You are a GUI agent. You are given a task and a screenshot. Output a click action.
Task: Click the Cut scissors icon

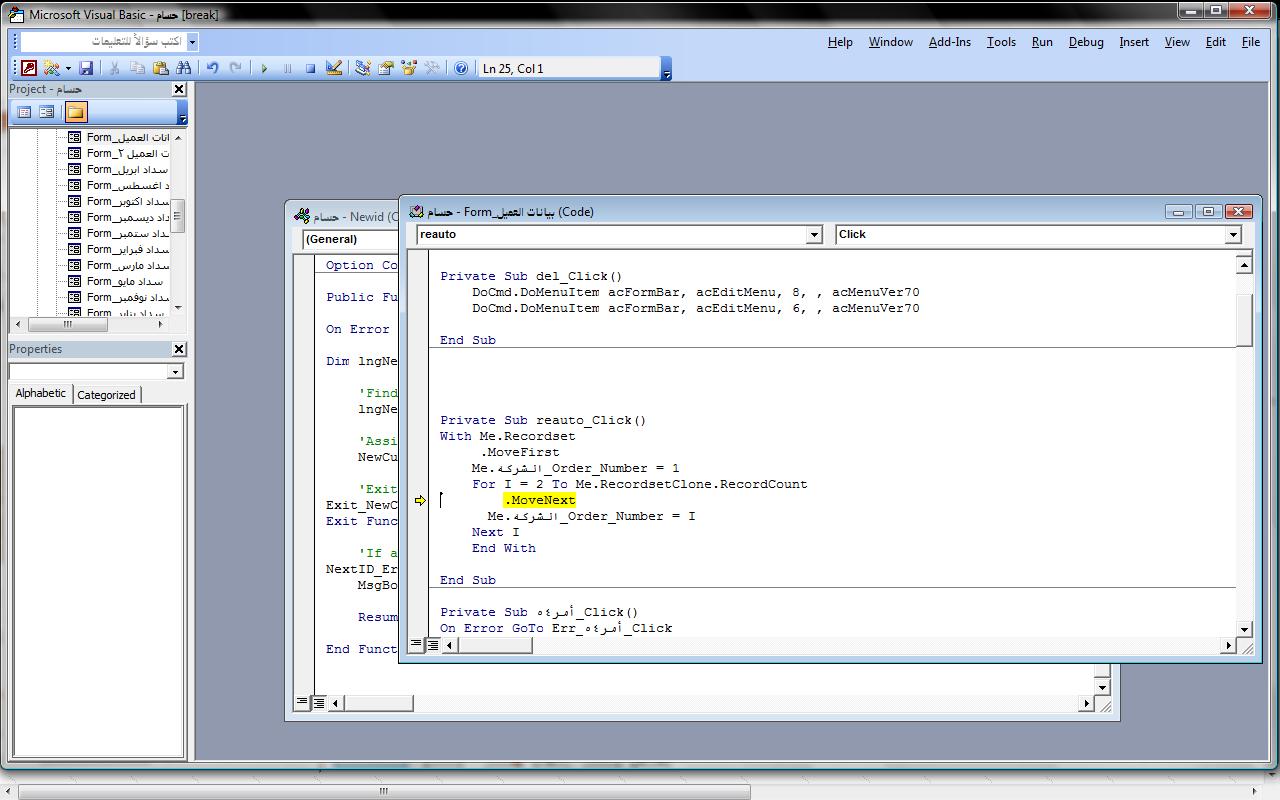(114, 68)
